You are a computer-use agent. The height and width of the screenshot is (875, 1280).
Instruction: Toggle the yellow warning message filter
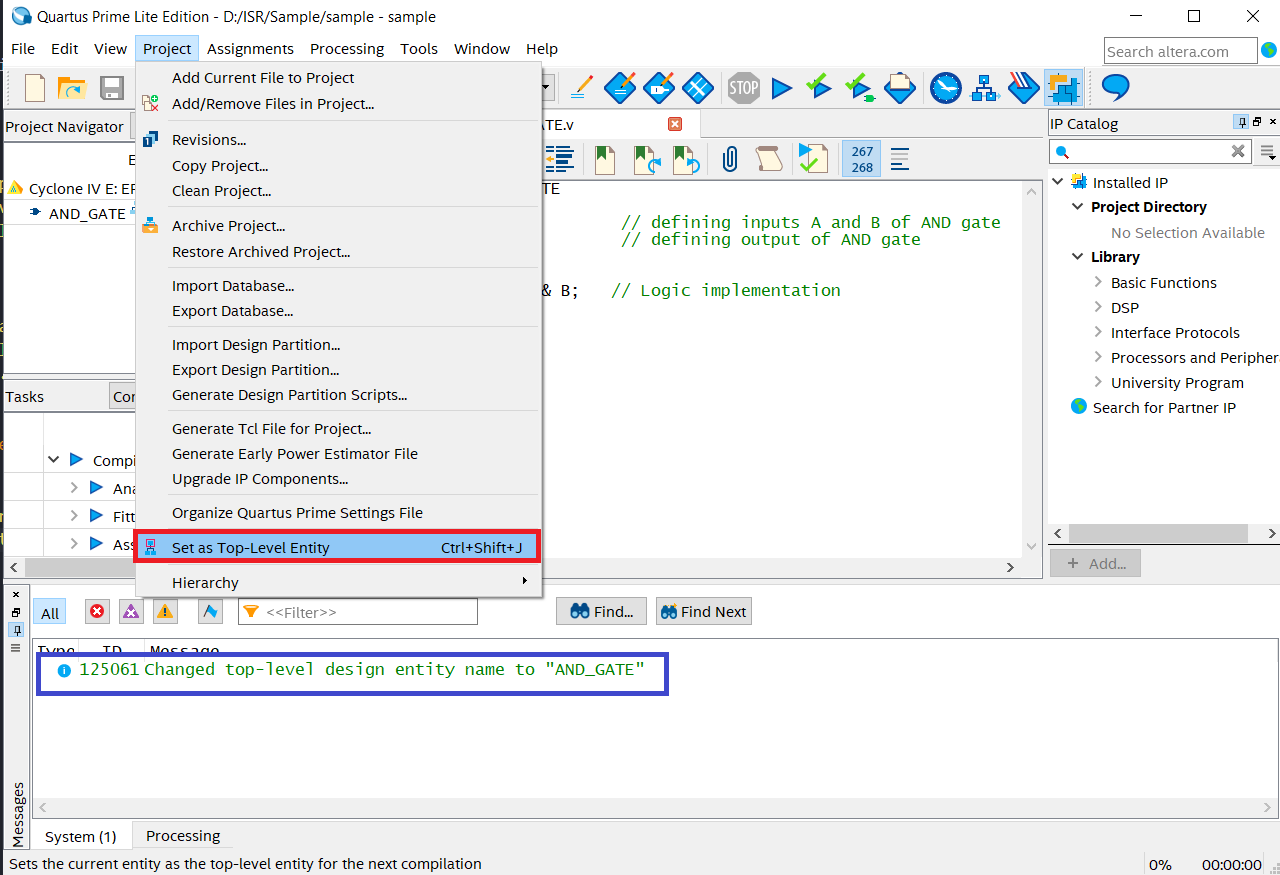pyautogui.click(x=165, y=611)
